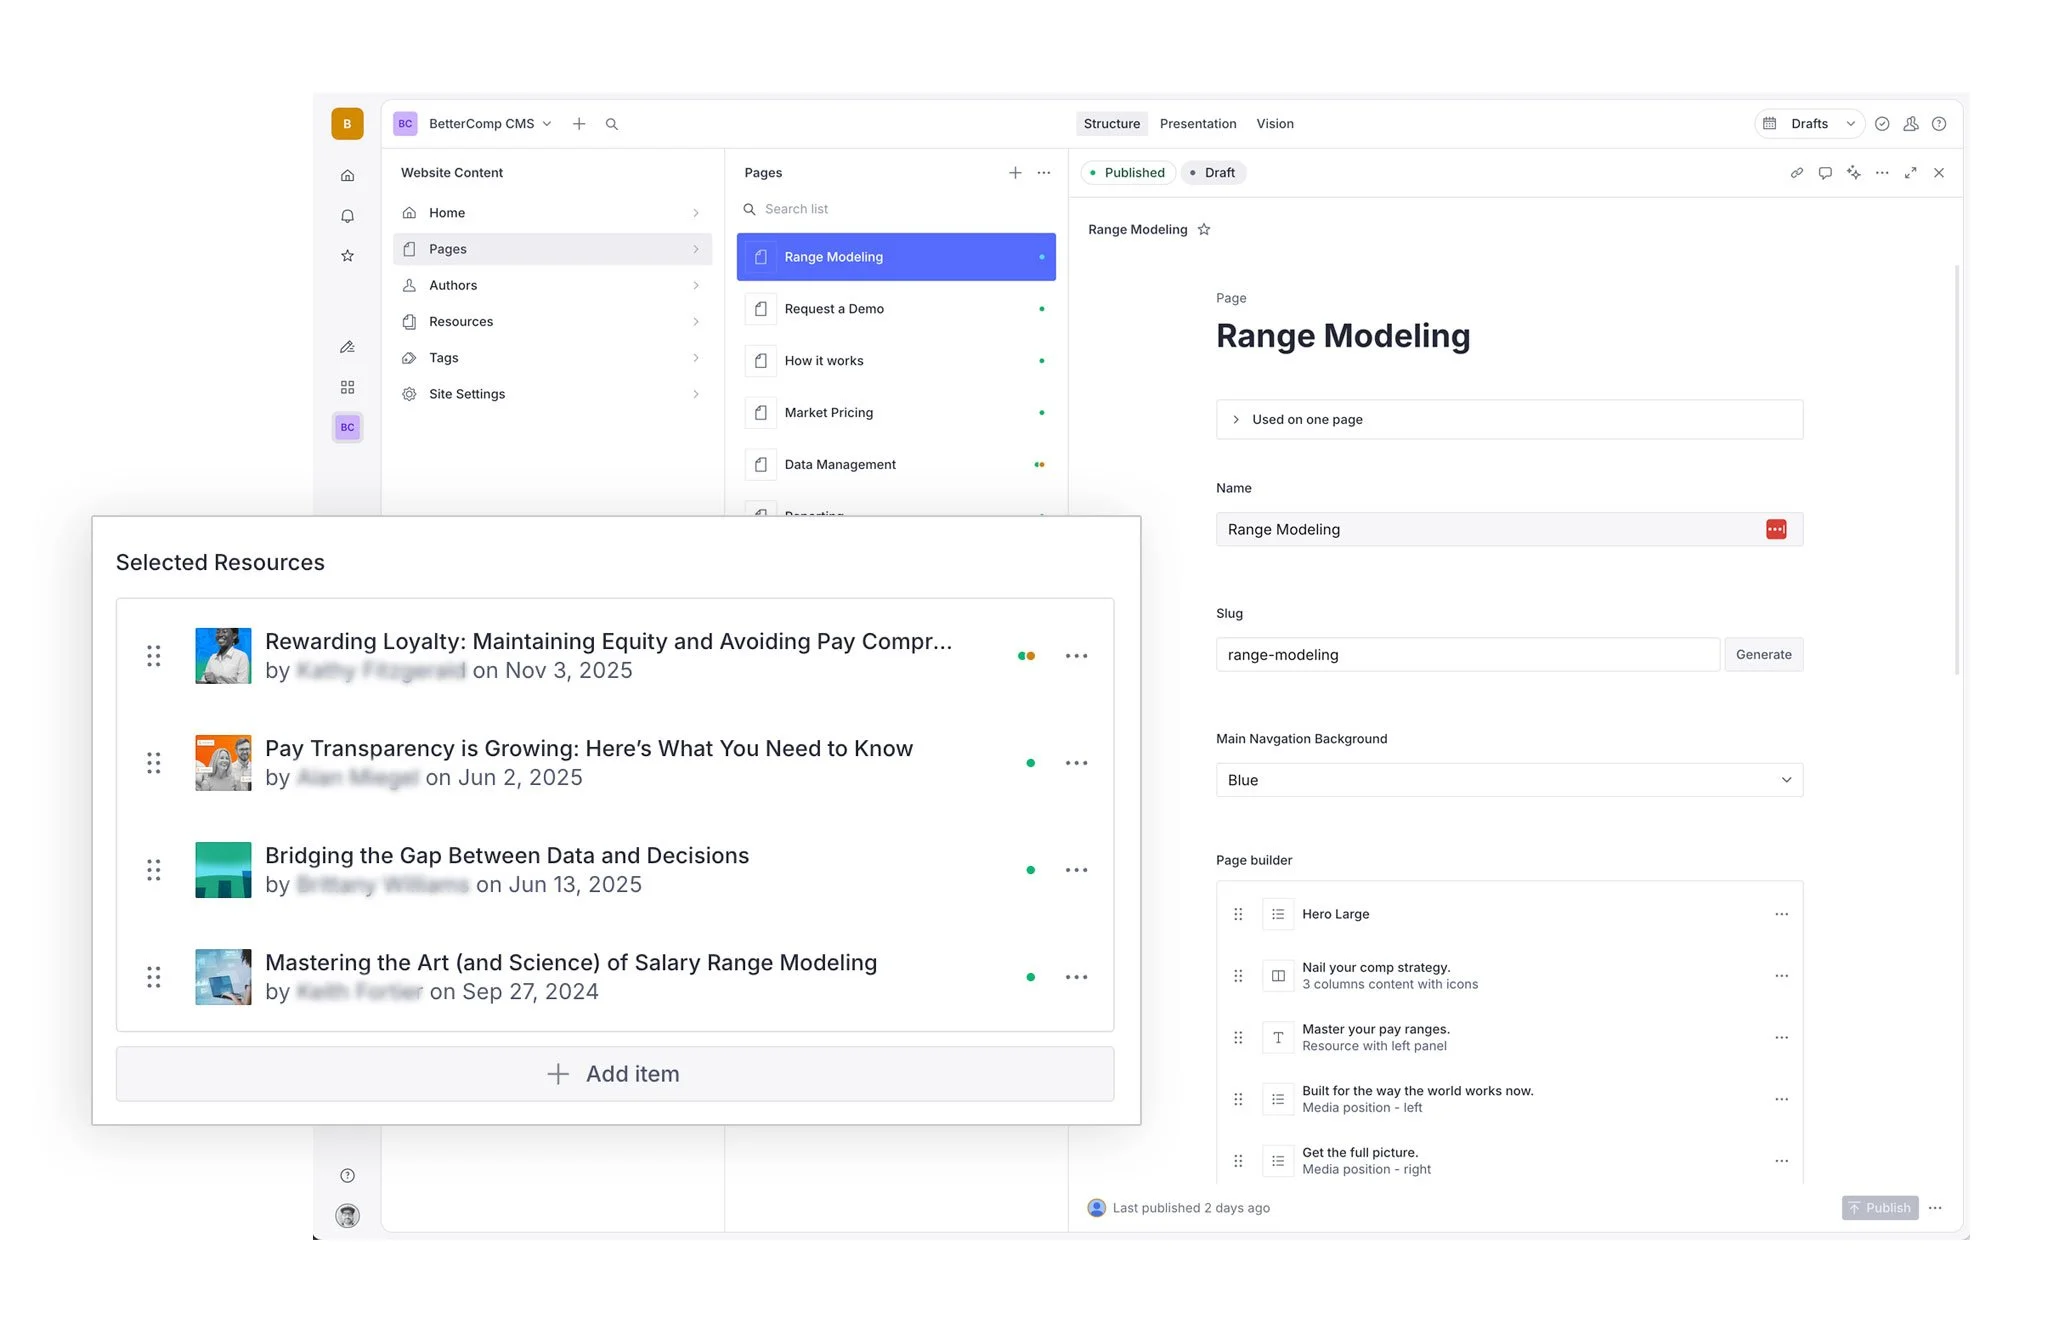Open the BetterComp CMS workspace switcher

coord(480,124)
